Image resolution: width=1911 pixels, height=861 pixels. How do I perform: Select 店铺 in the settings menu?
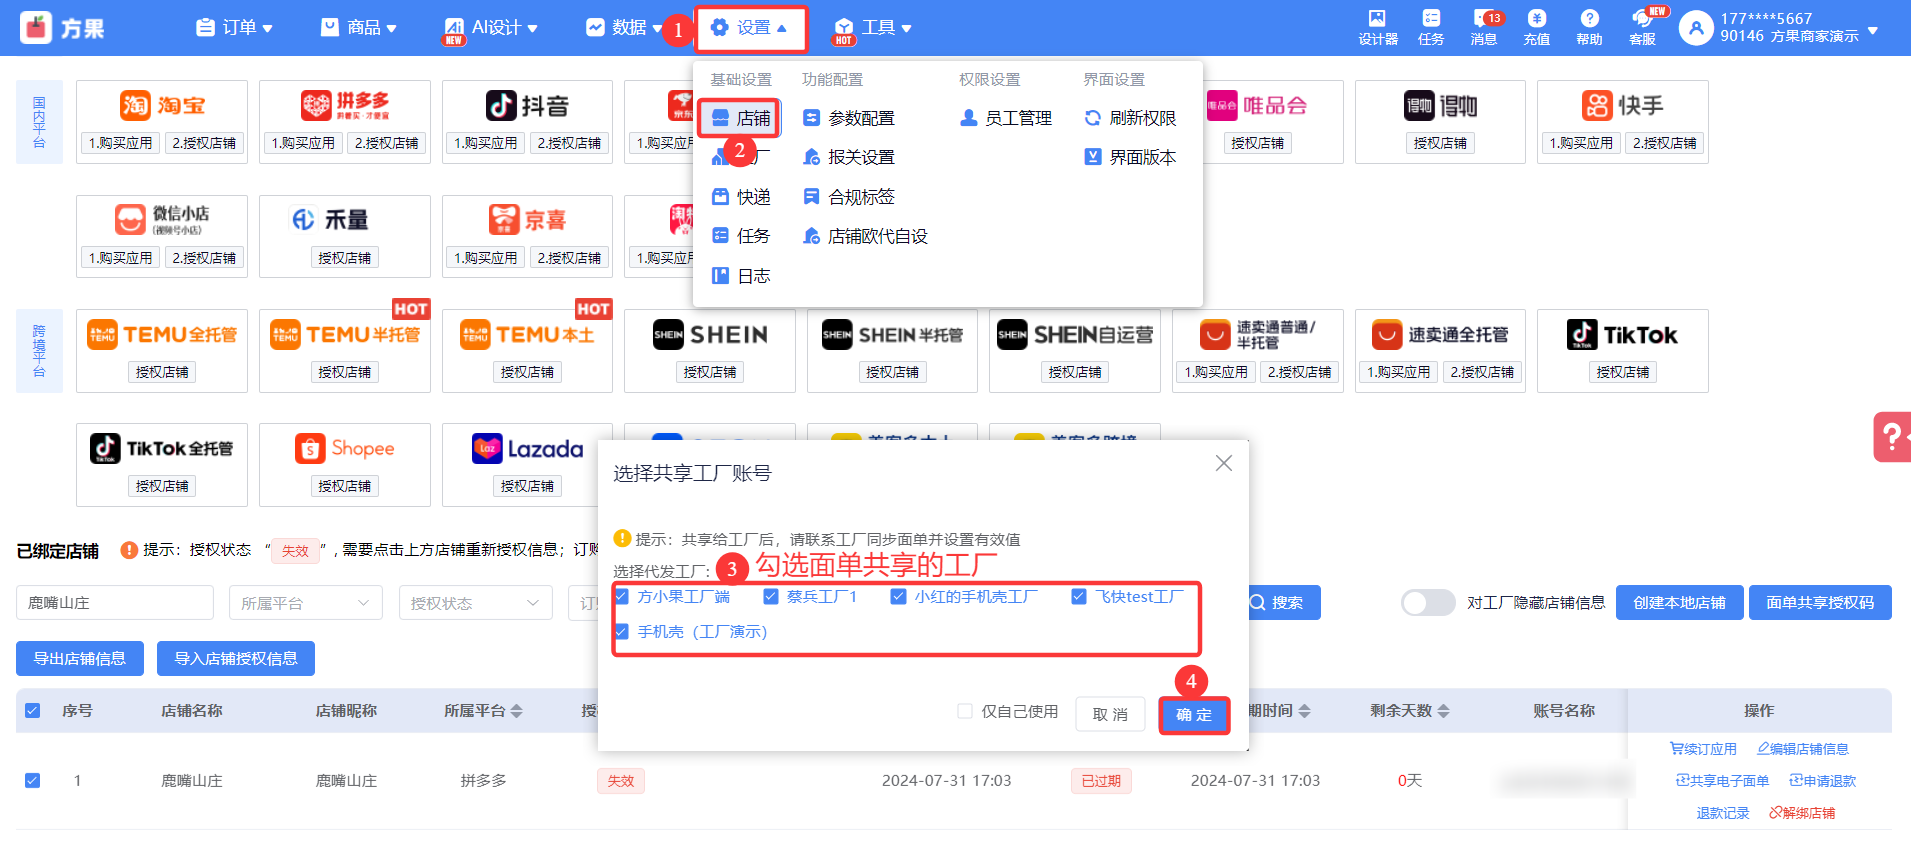740,118
